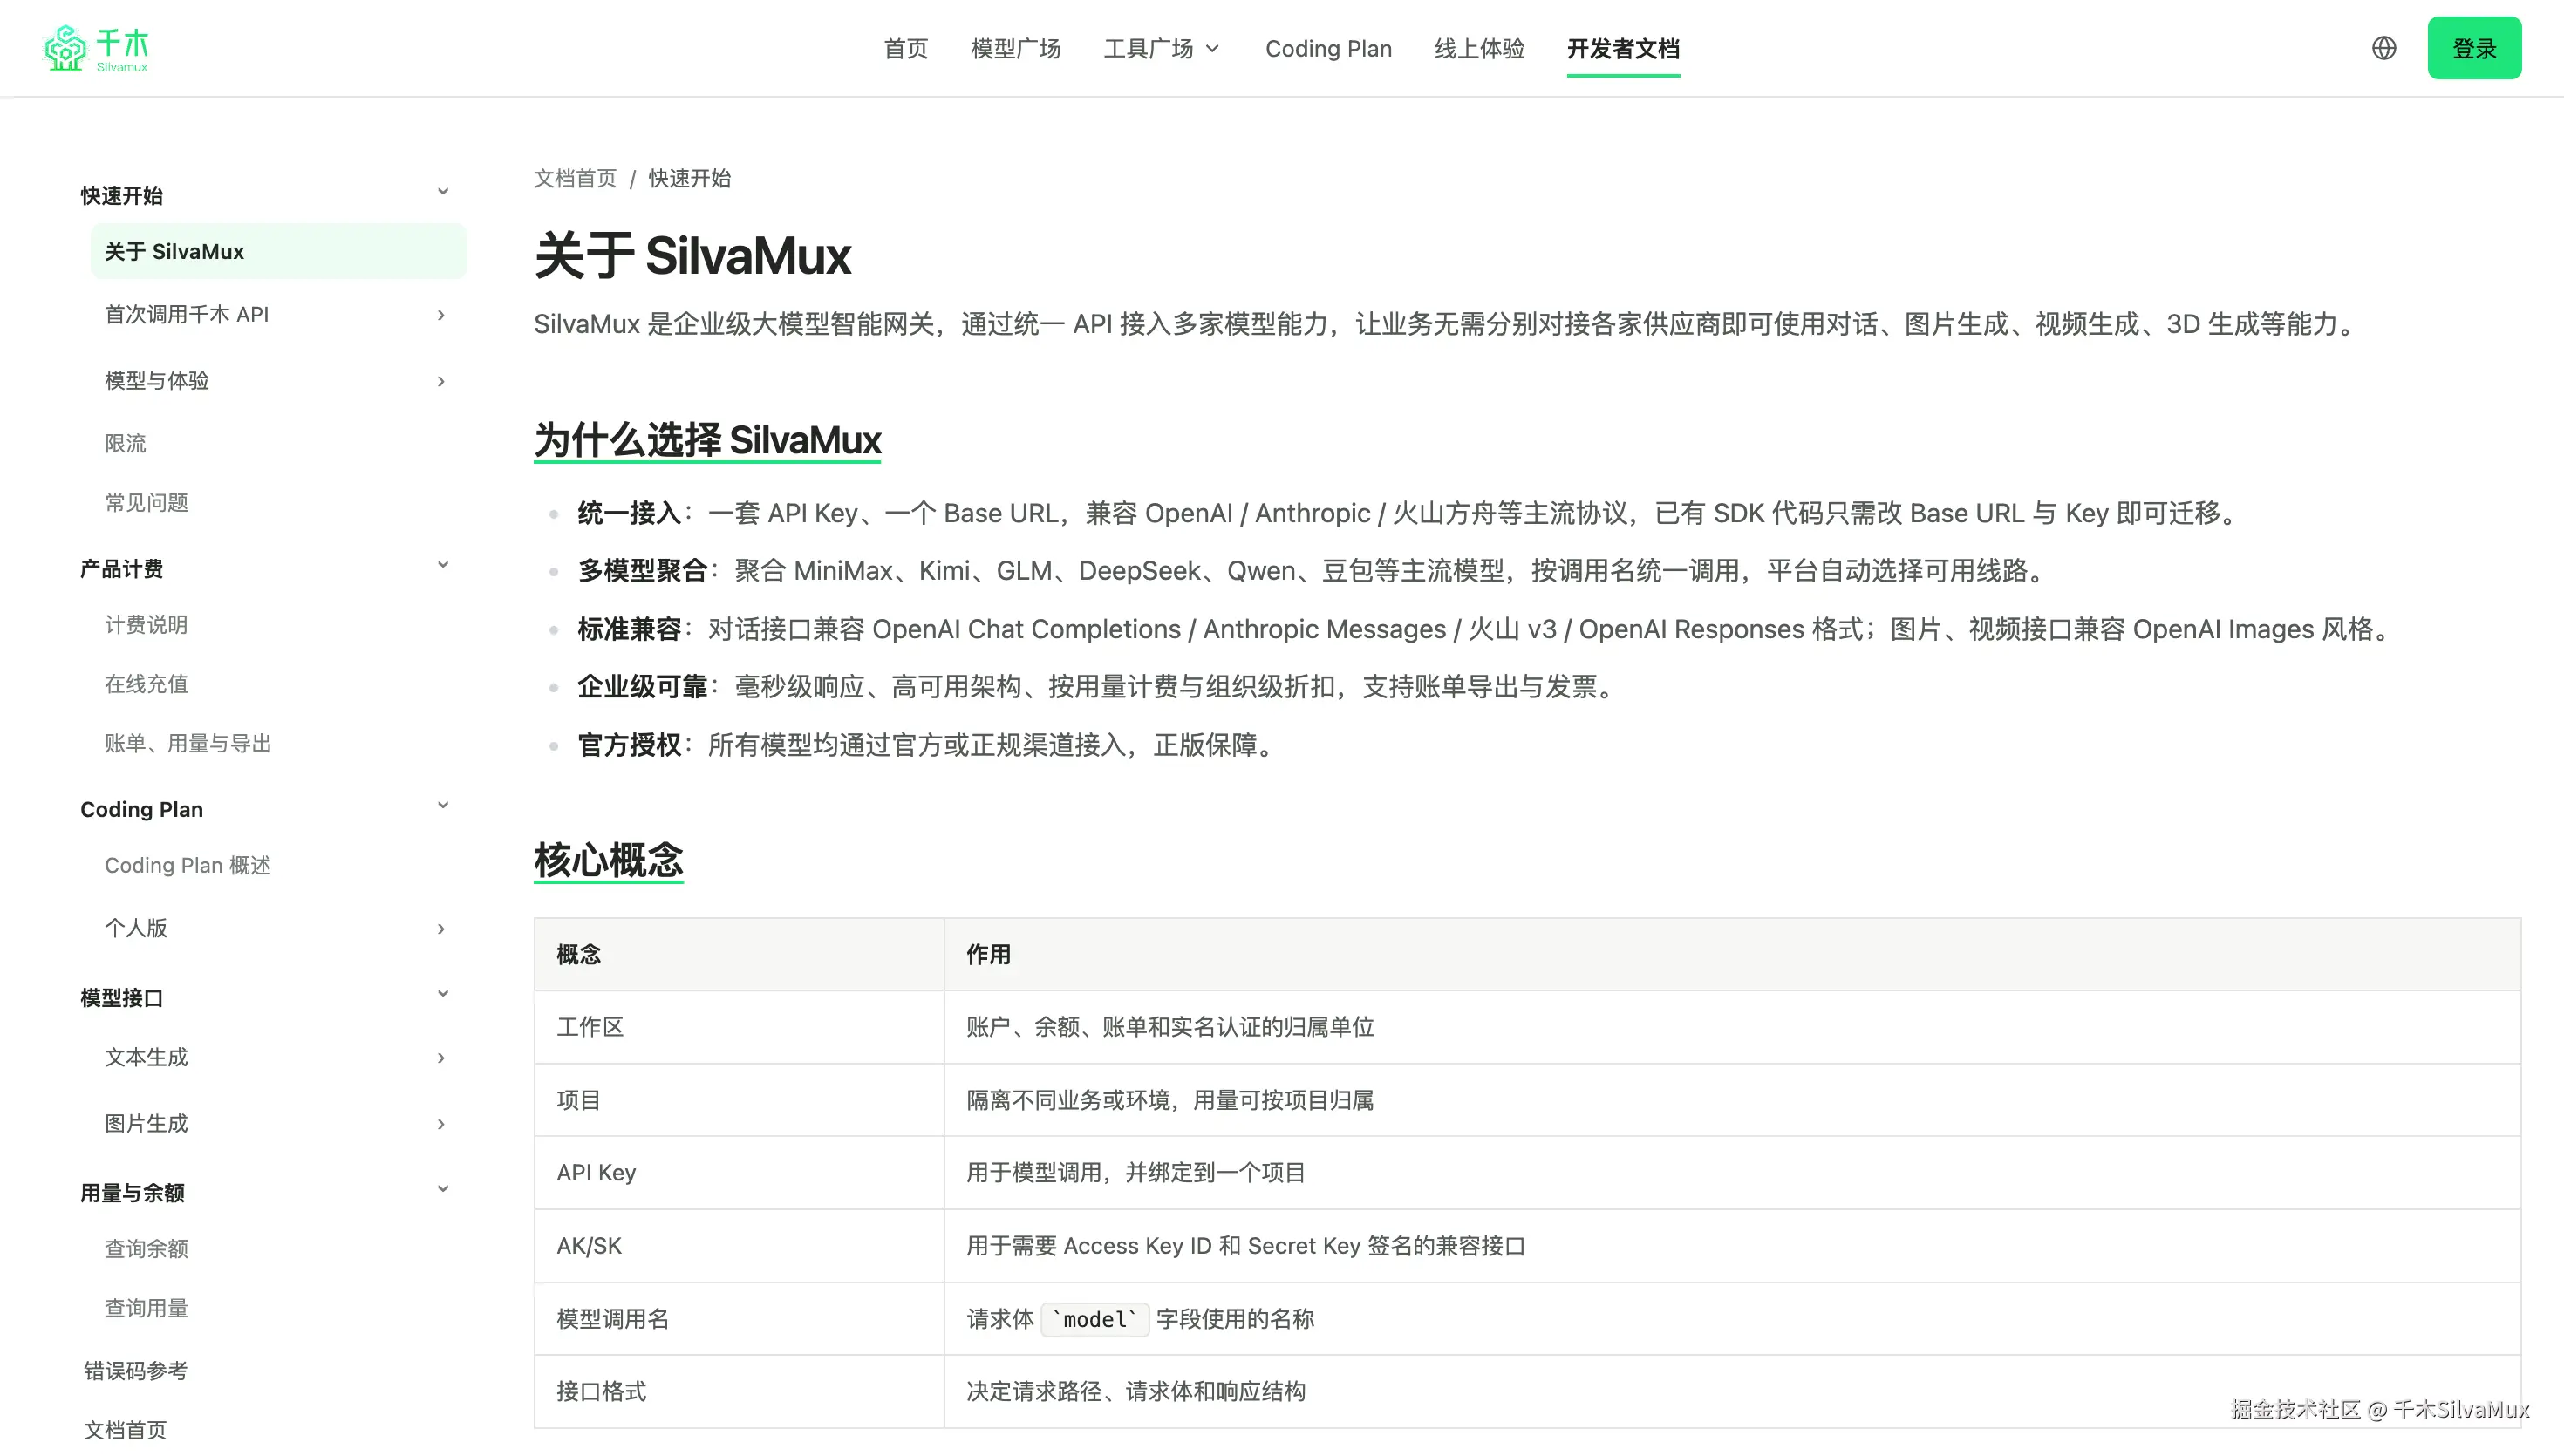
Task: Click the `model` inline code tag
Action: pos(1095,1319)
